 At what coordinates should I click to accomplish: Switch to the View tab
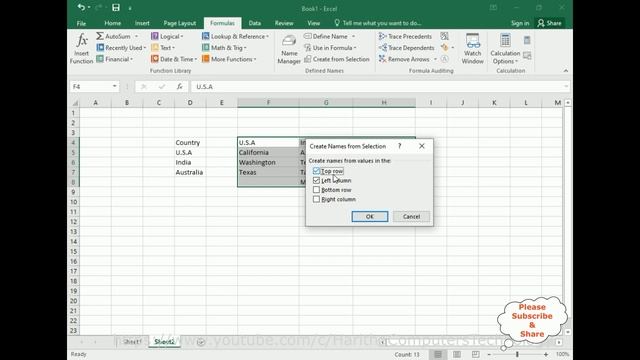[x=313, y=23]
